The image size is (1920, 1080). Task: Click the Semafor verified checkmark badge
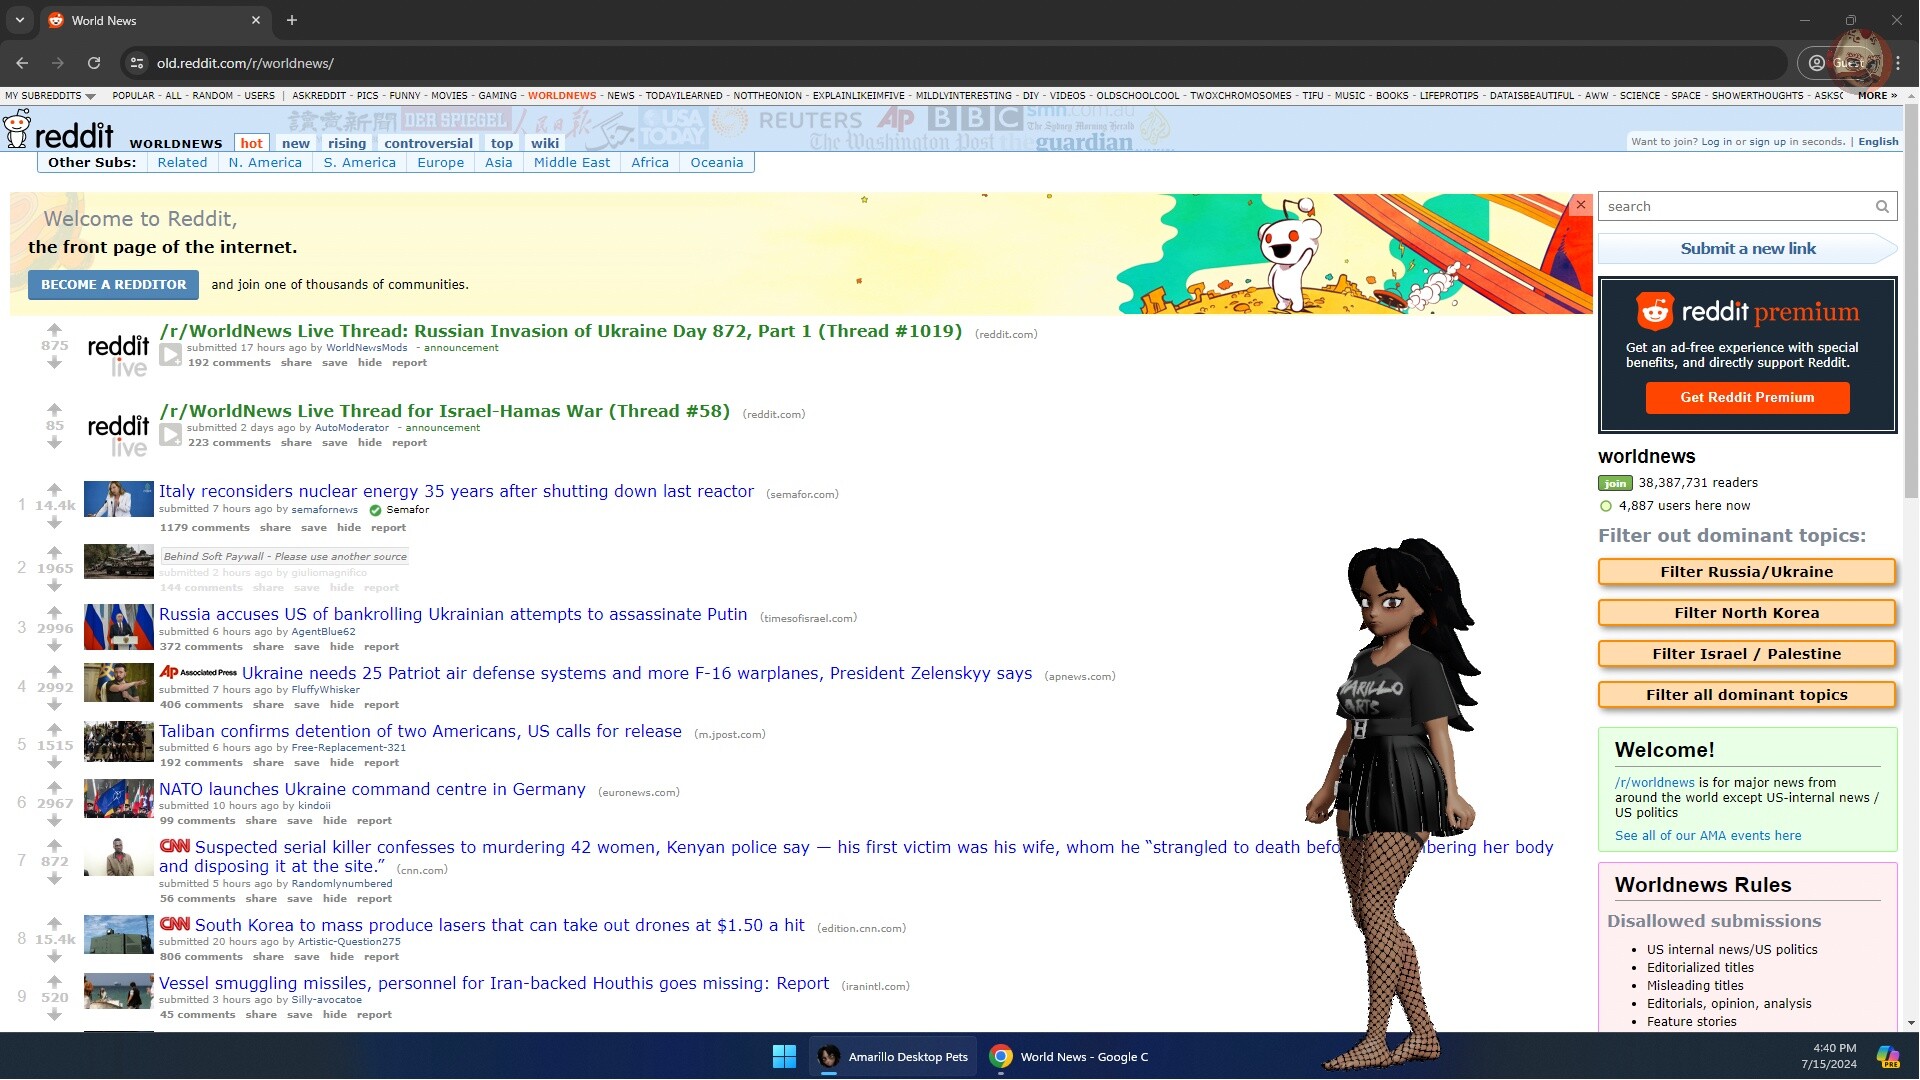[375, 510]
